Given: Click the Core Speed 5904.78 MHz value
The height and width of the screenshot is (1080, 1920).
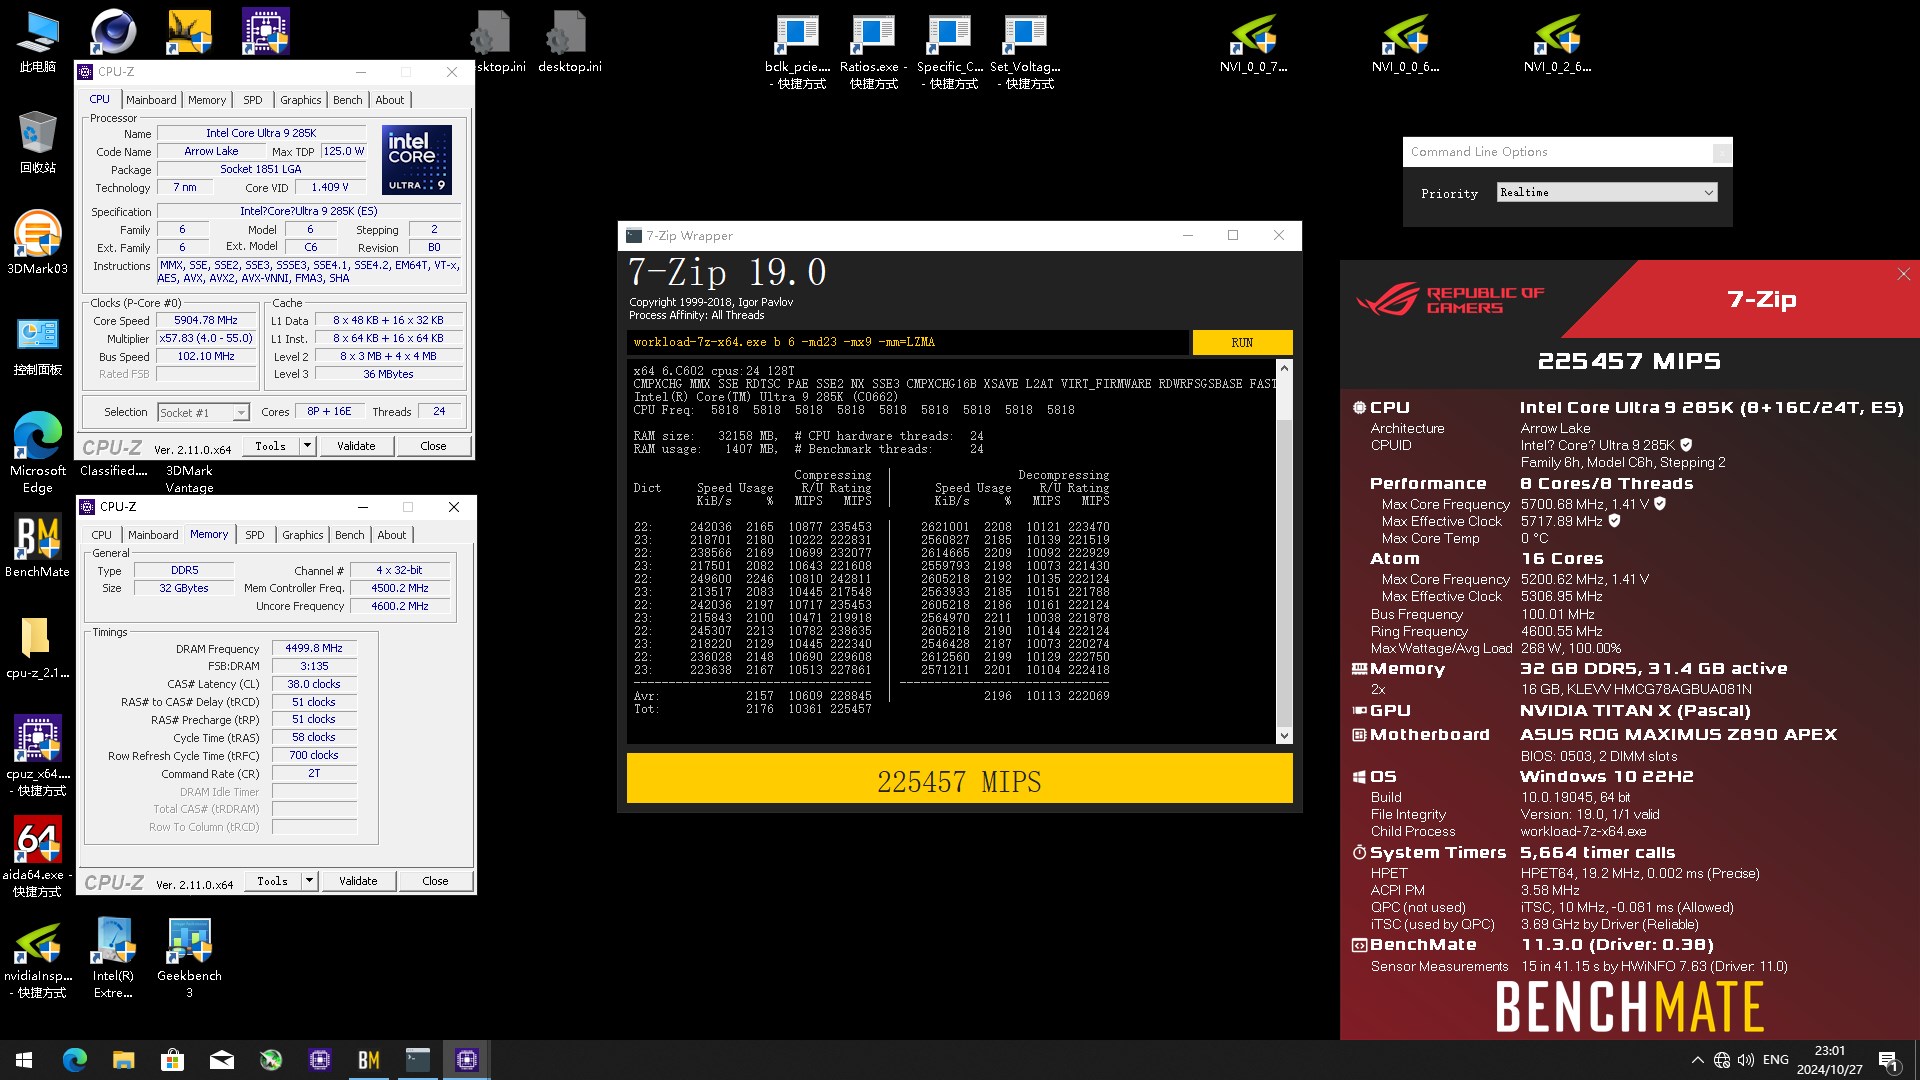Looking at the screenshot, I should [206, 321].
